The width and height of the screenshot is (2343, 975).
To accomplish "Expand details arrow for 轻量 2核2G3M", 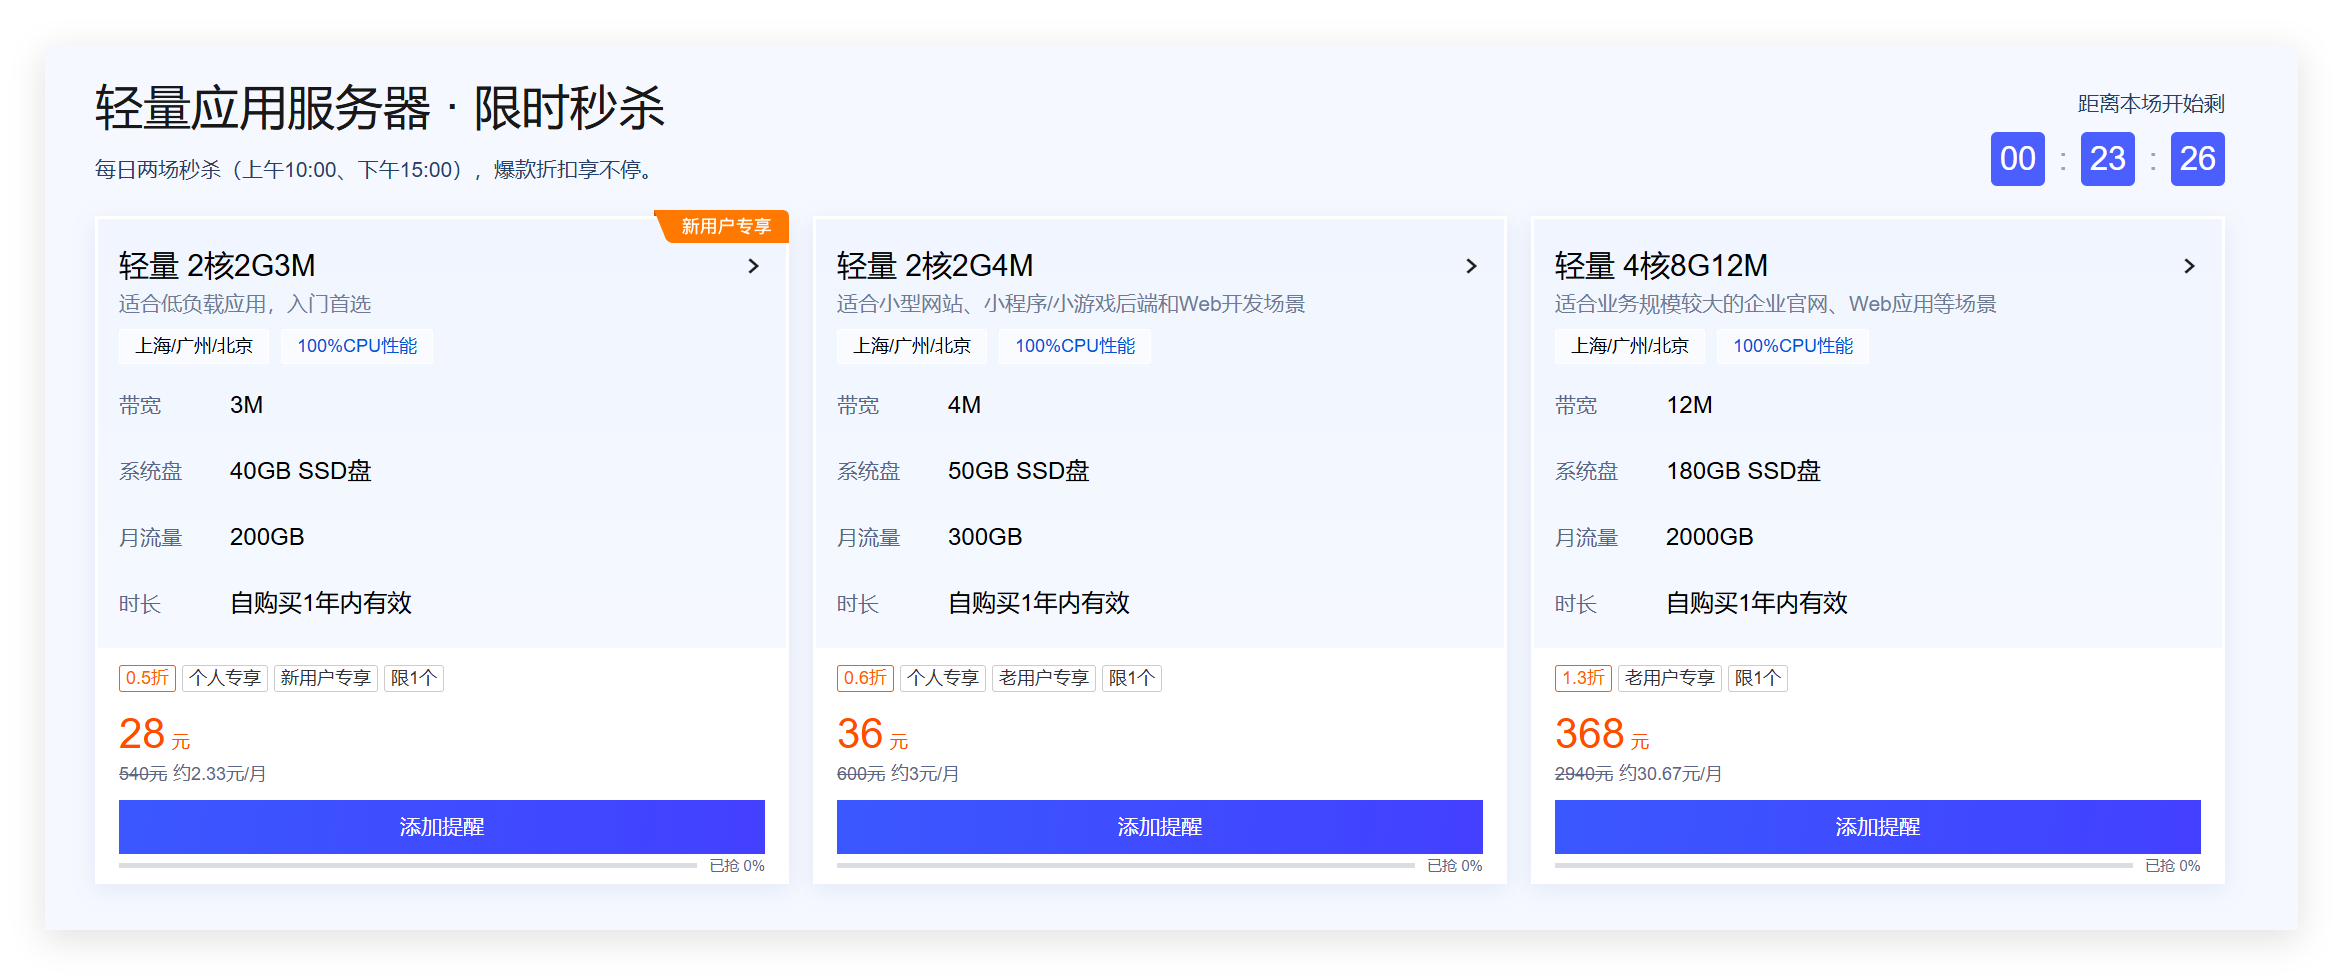I will click(754, 266).
